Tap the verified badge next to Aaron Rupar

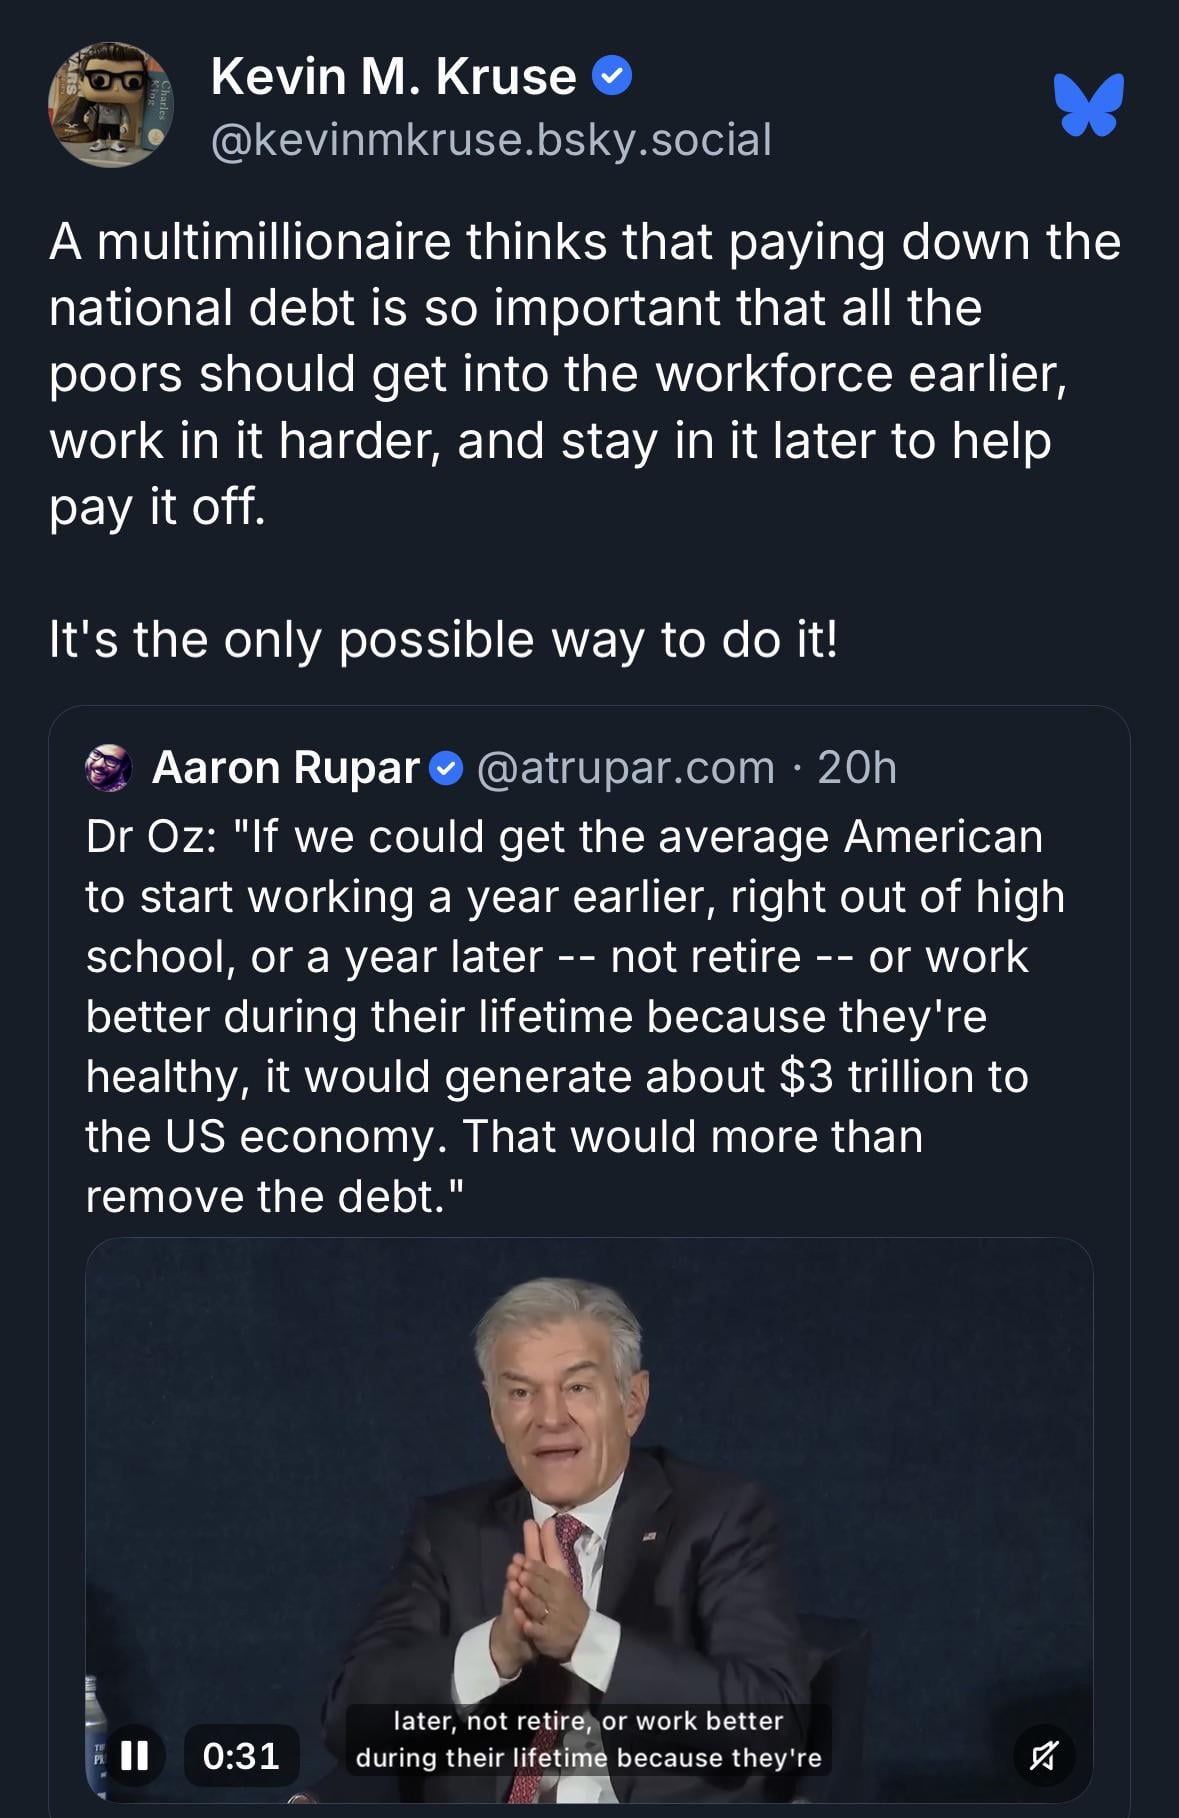(x=446, y=769)
